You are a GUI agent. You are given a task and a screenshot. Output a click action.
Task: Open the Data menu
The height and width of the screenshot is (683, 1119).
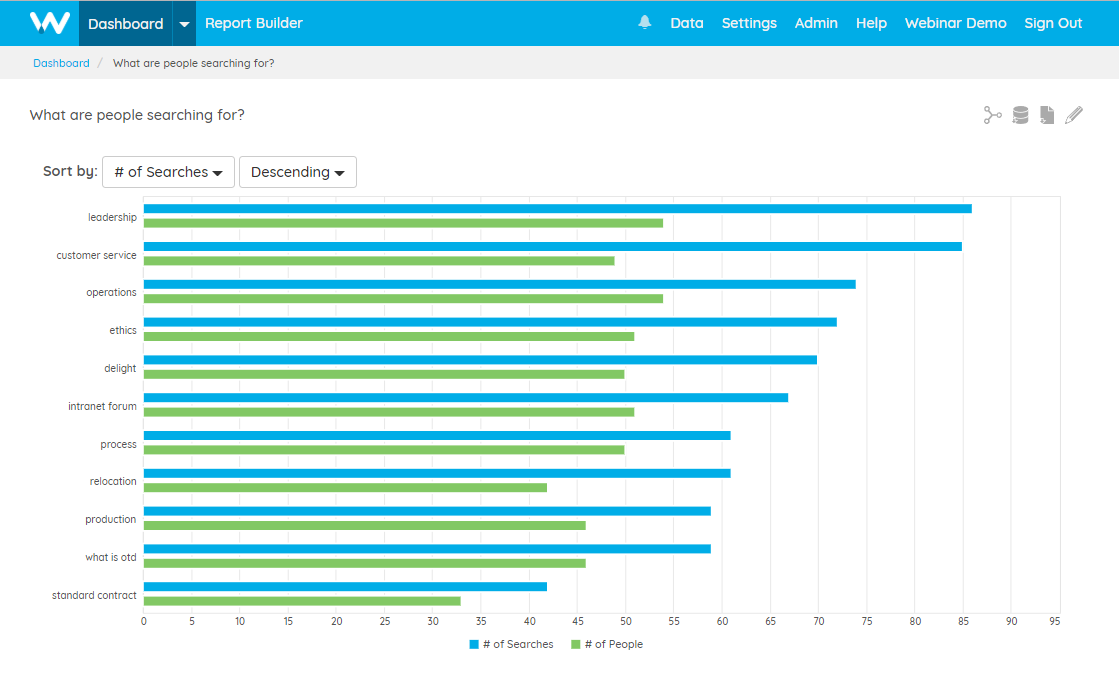[687, 23]
